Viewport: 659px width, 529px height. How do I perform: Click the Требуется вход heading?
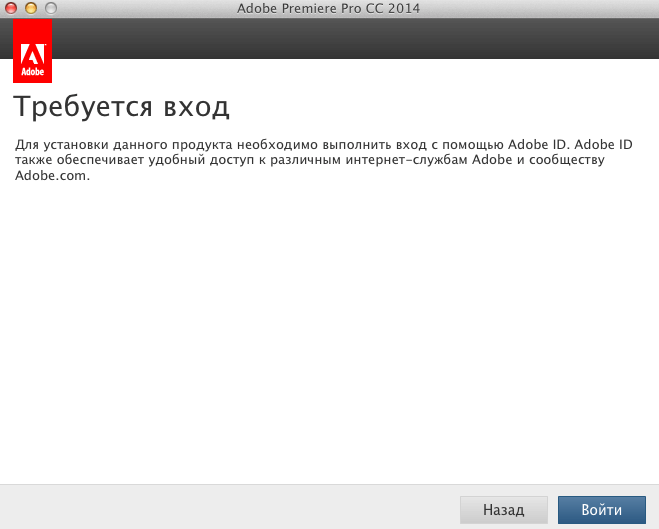pos(121,107)
